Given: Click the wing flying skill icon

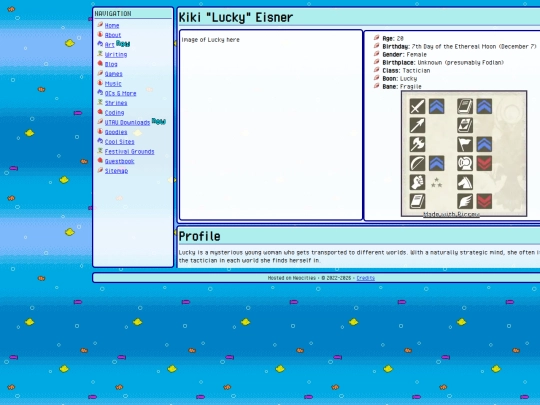Looking at the screenshot, I should click(x=465, y=201).
